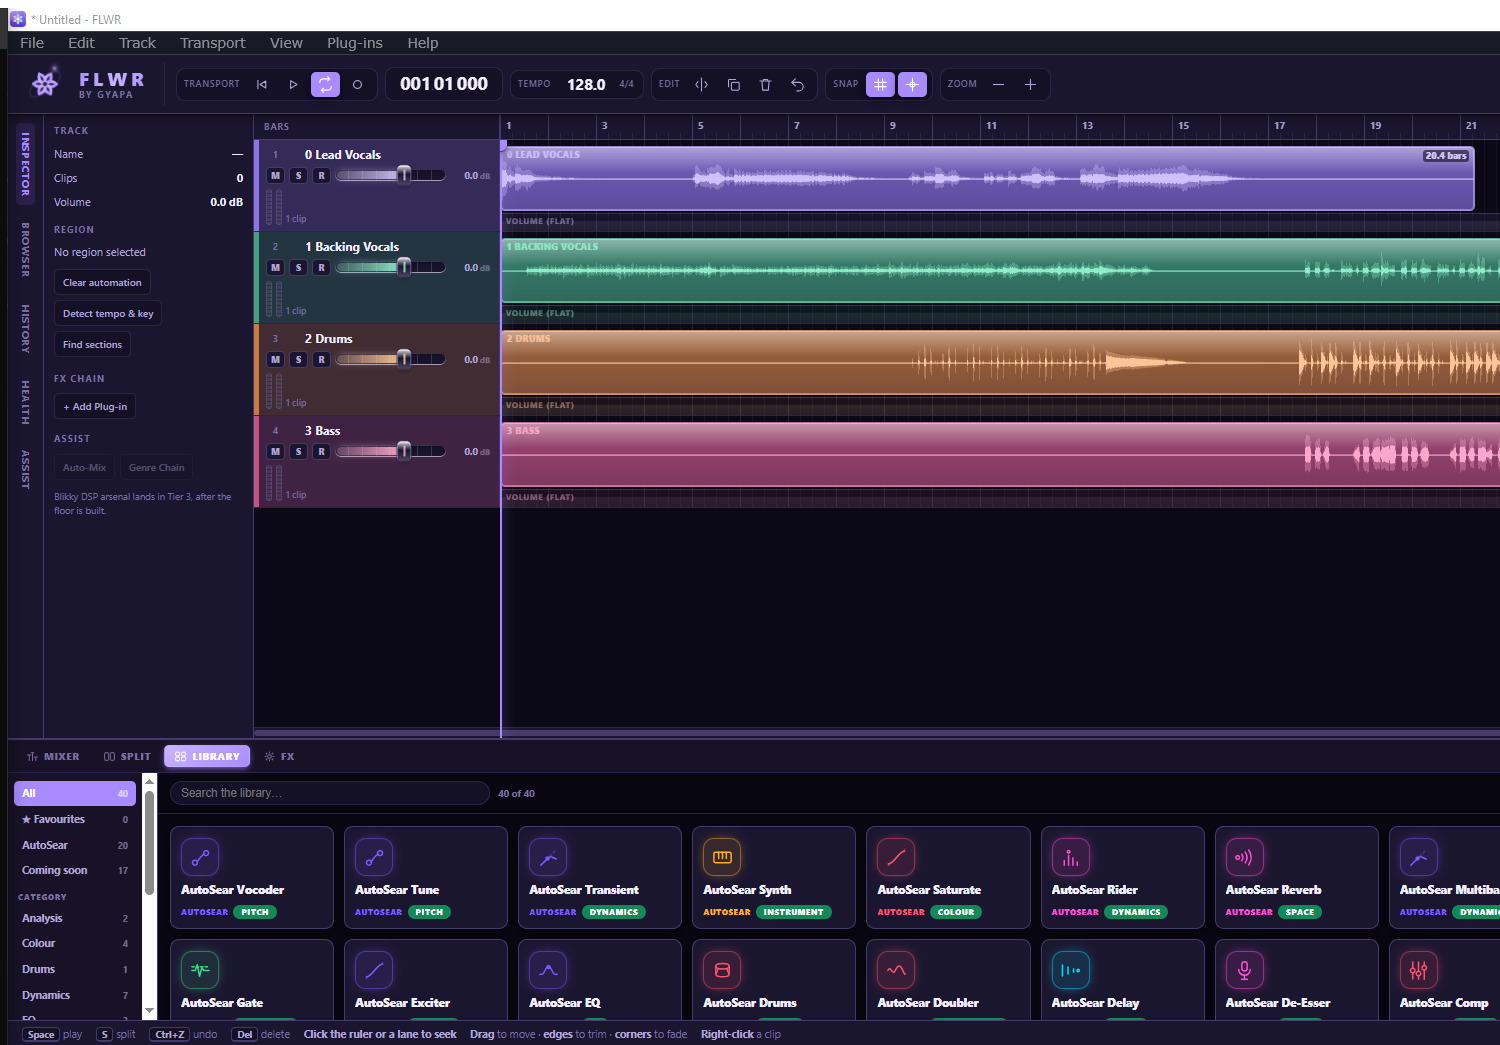Screen dimensions: 1500x1045
Task: Open the Transport menu
Action: 212,43
